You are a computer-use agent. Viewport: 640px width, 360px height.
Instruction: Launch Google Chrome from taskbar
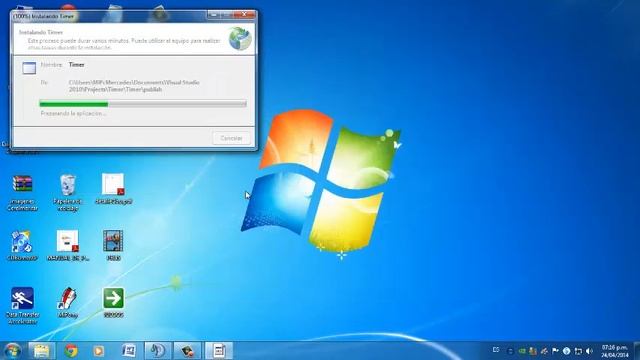point(71,351)
